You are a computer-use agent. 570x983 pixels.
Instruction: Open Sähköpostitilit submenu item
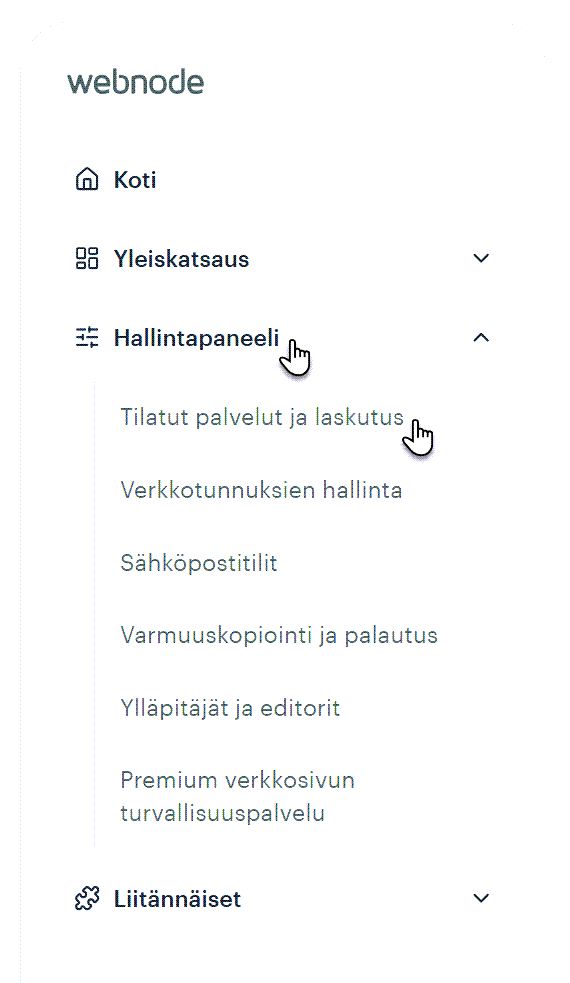click(x=199, y=563)
